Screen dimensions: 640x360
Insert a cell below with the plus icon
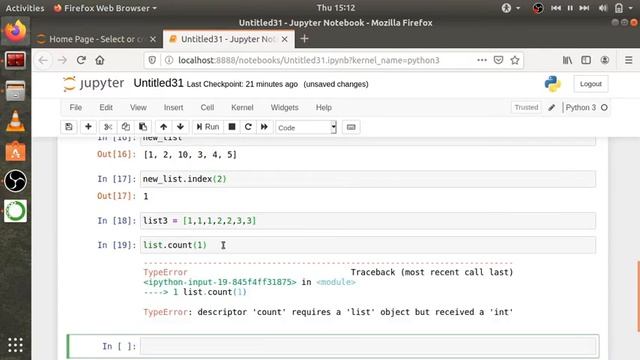(88, 127)
